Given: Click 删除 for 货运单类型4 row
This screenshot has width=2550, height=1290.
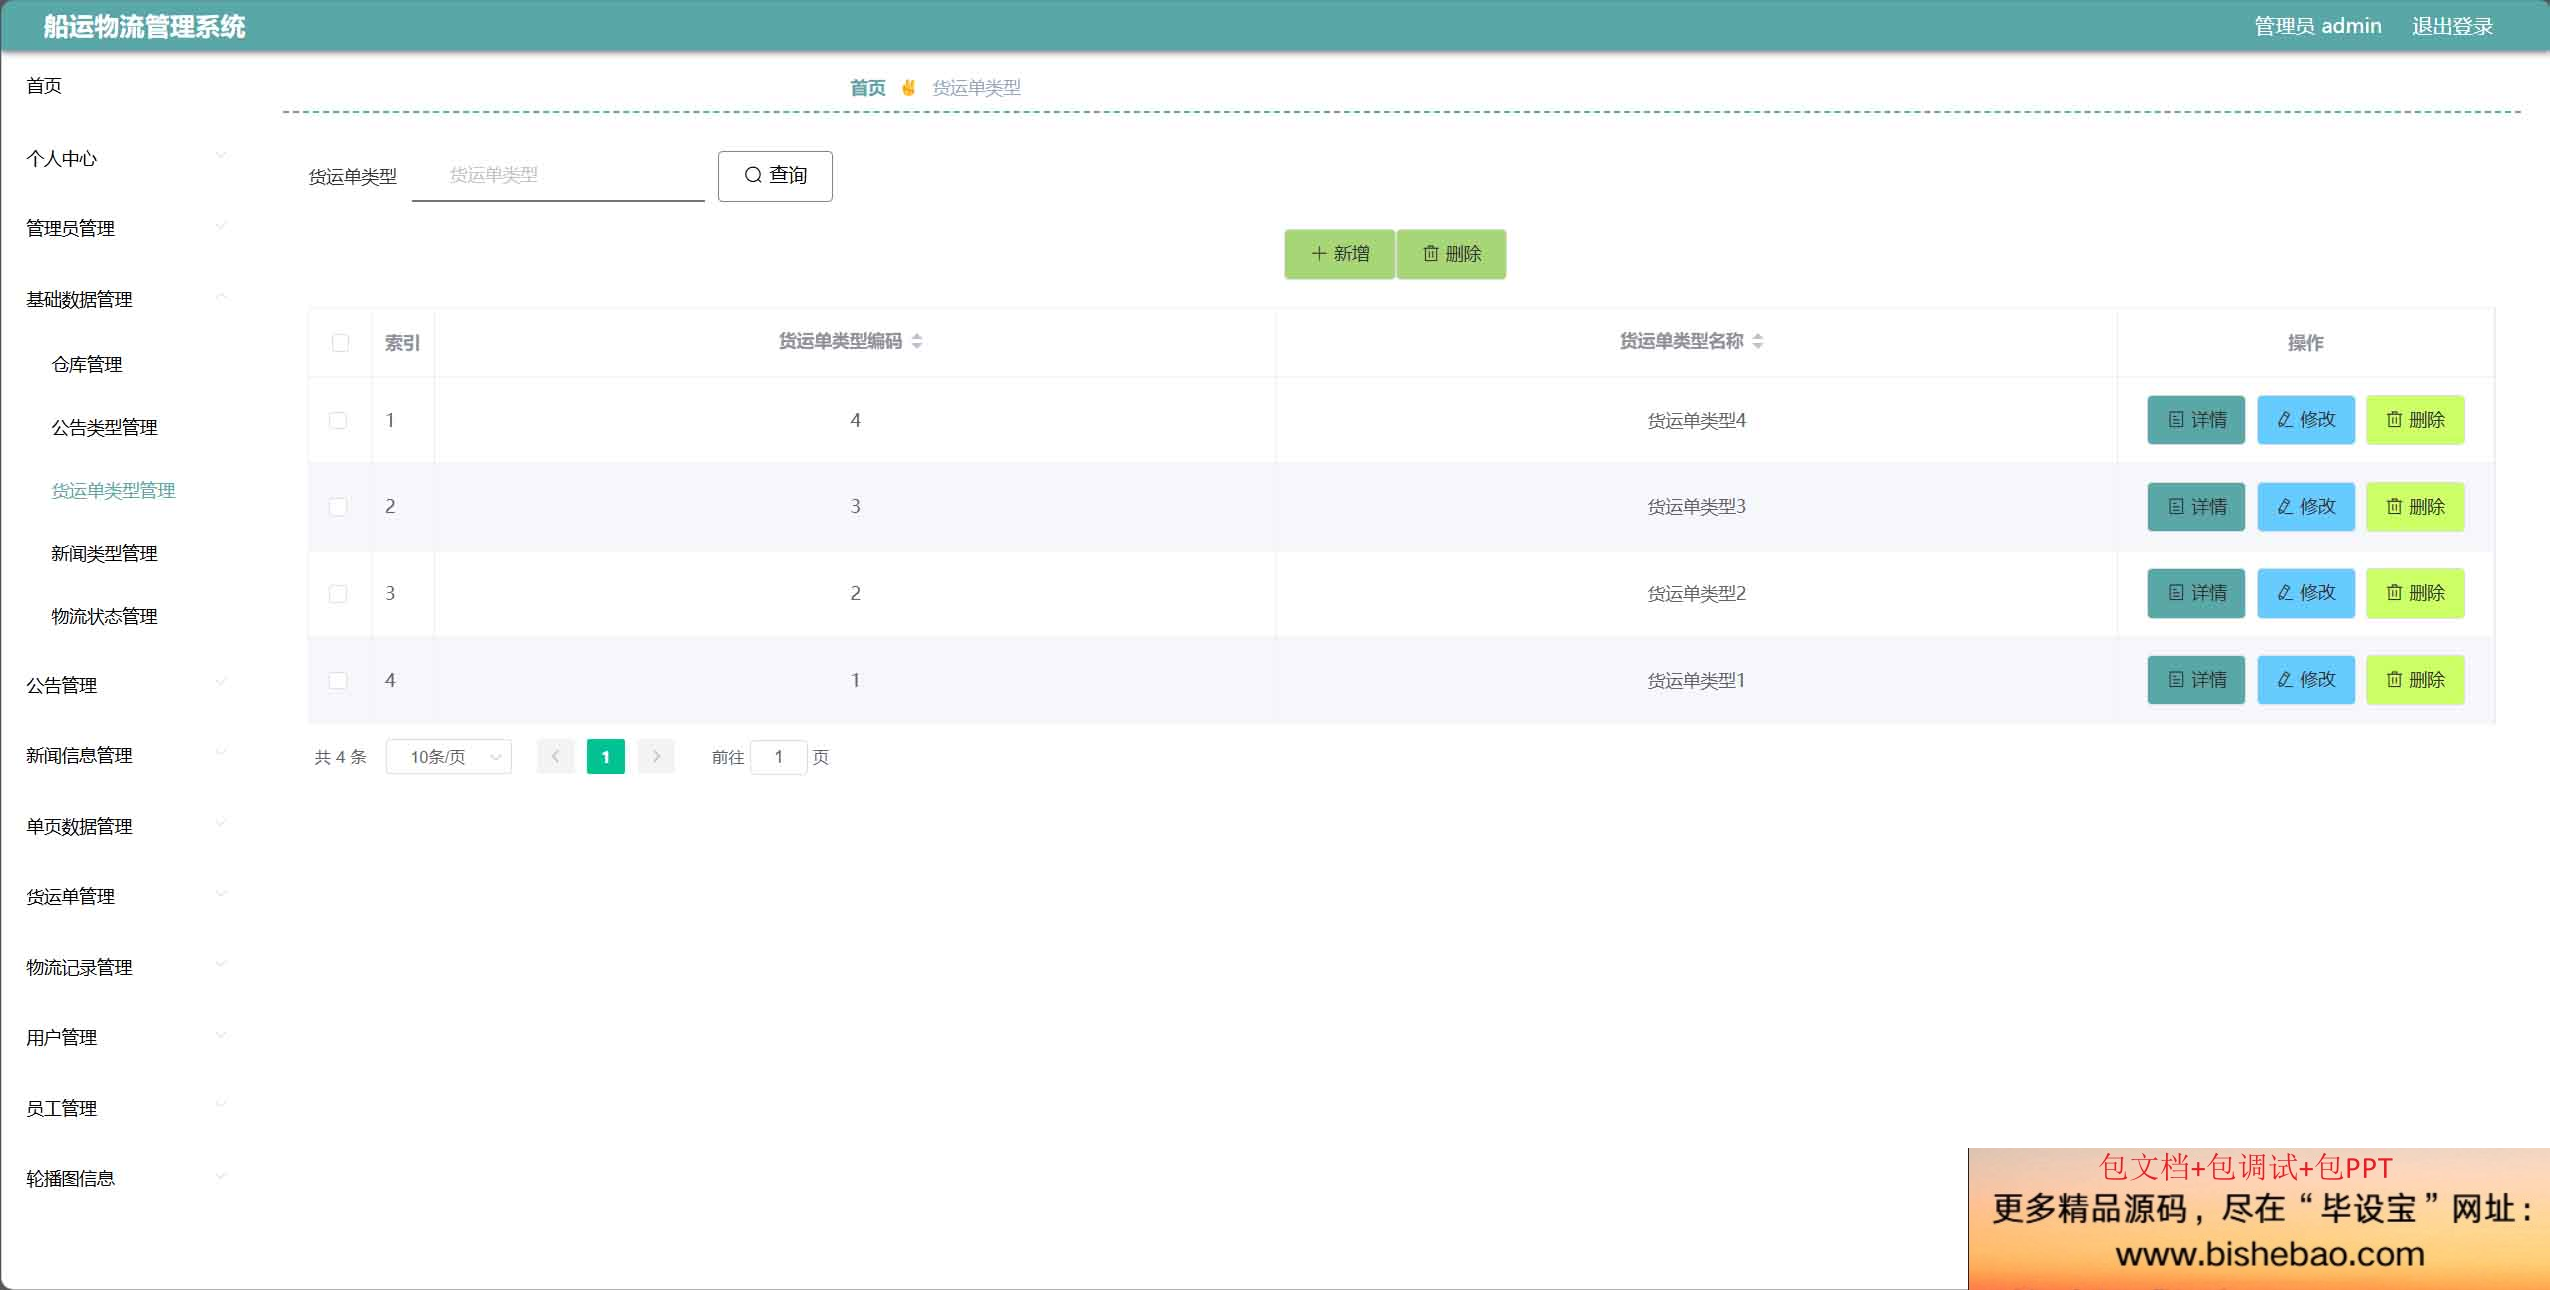Looking at the screenshot, I should pyautogui.click(x=2415, y=420).
